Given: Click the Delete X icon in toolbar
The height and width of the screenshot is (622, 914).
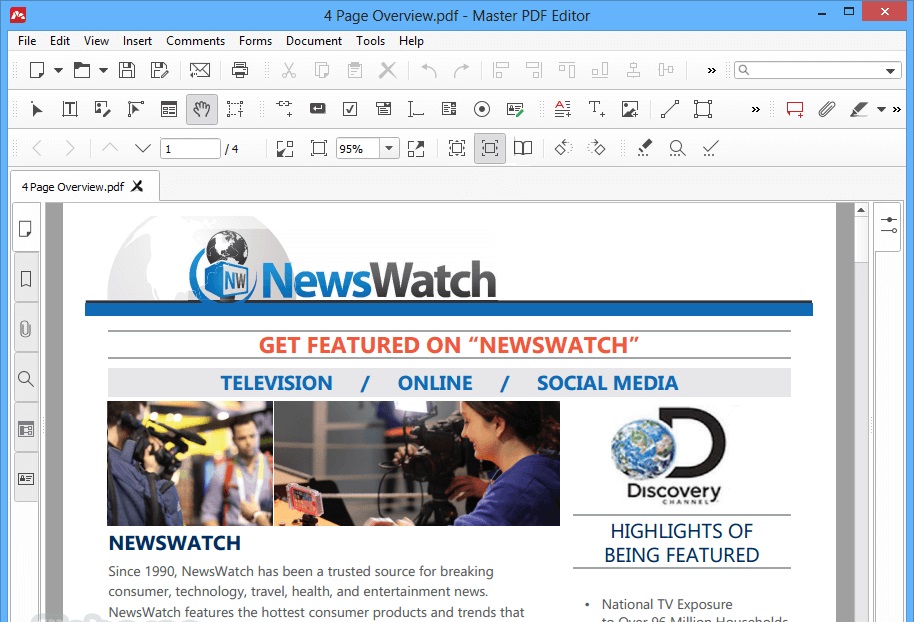Looking at the screenshot, I should [388, 71].
